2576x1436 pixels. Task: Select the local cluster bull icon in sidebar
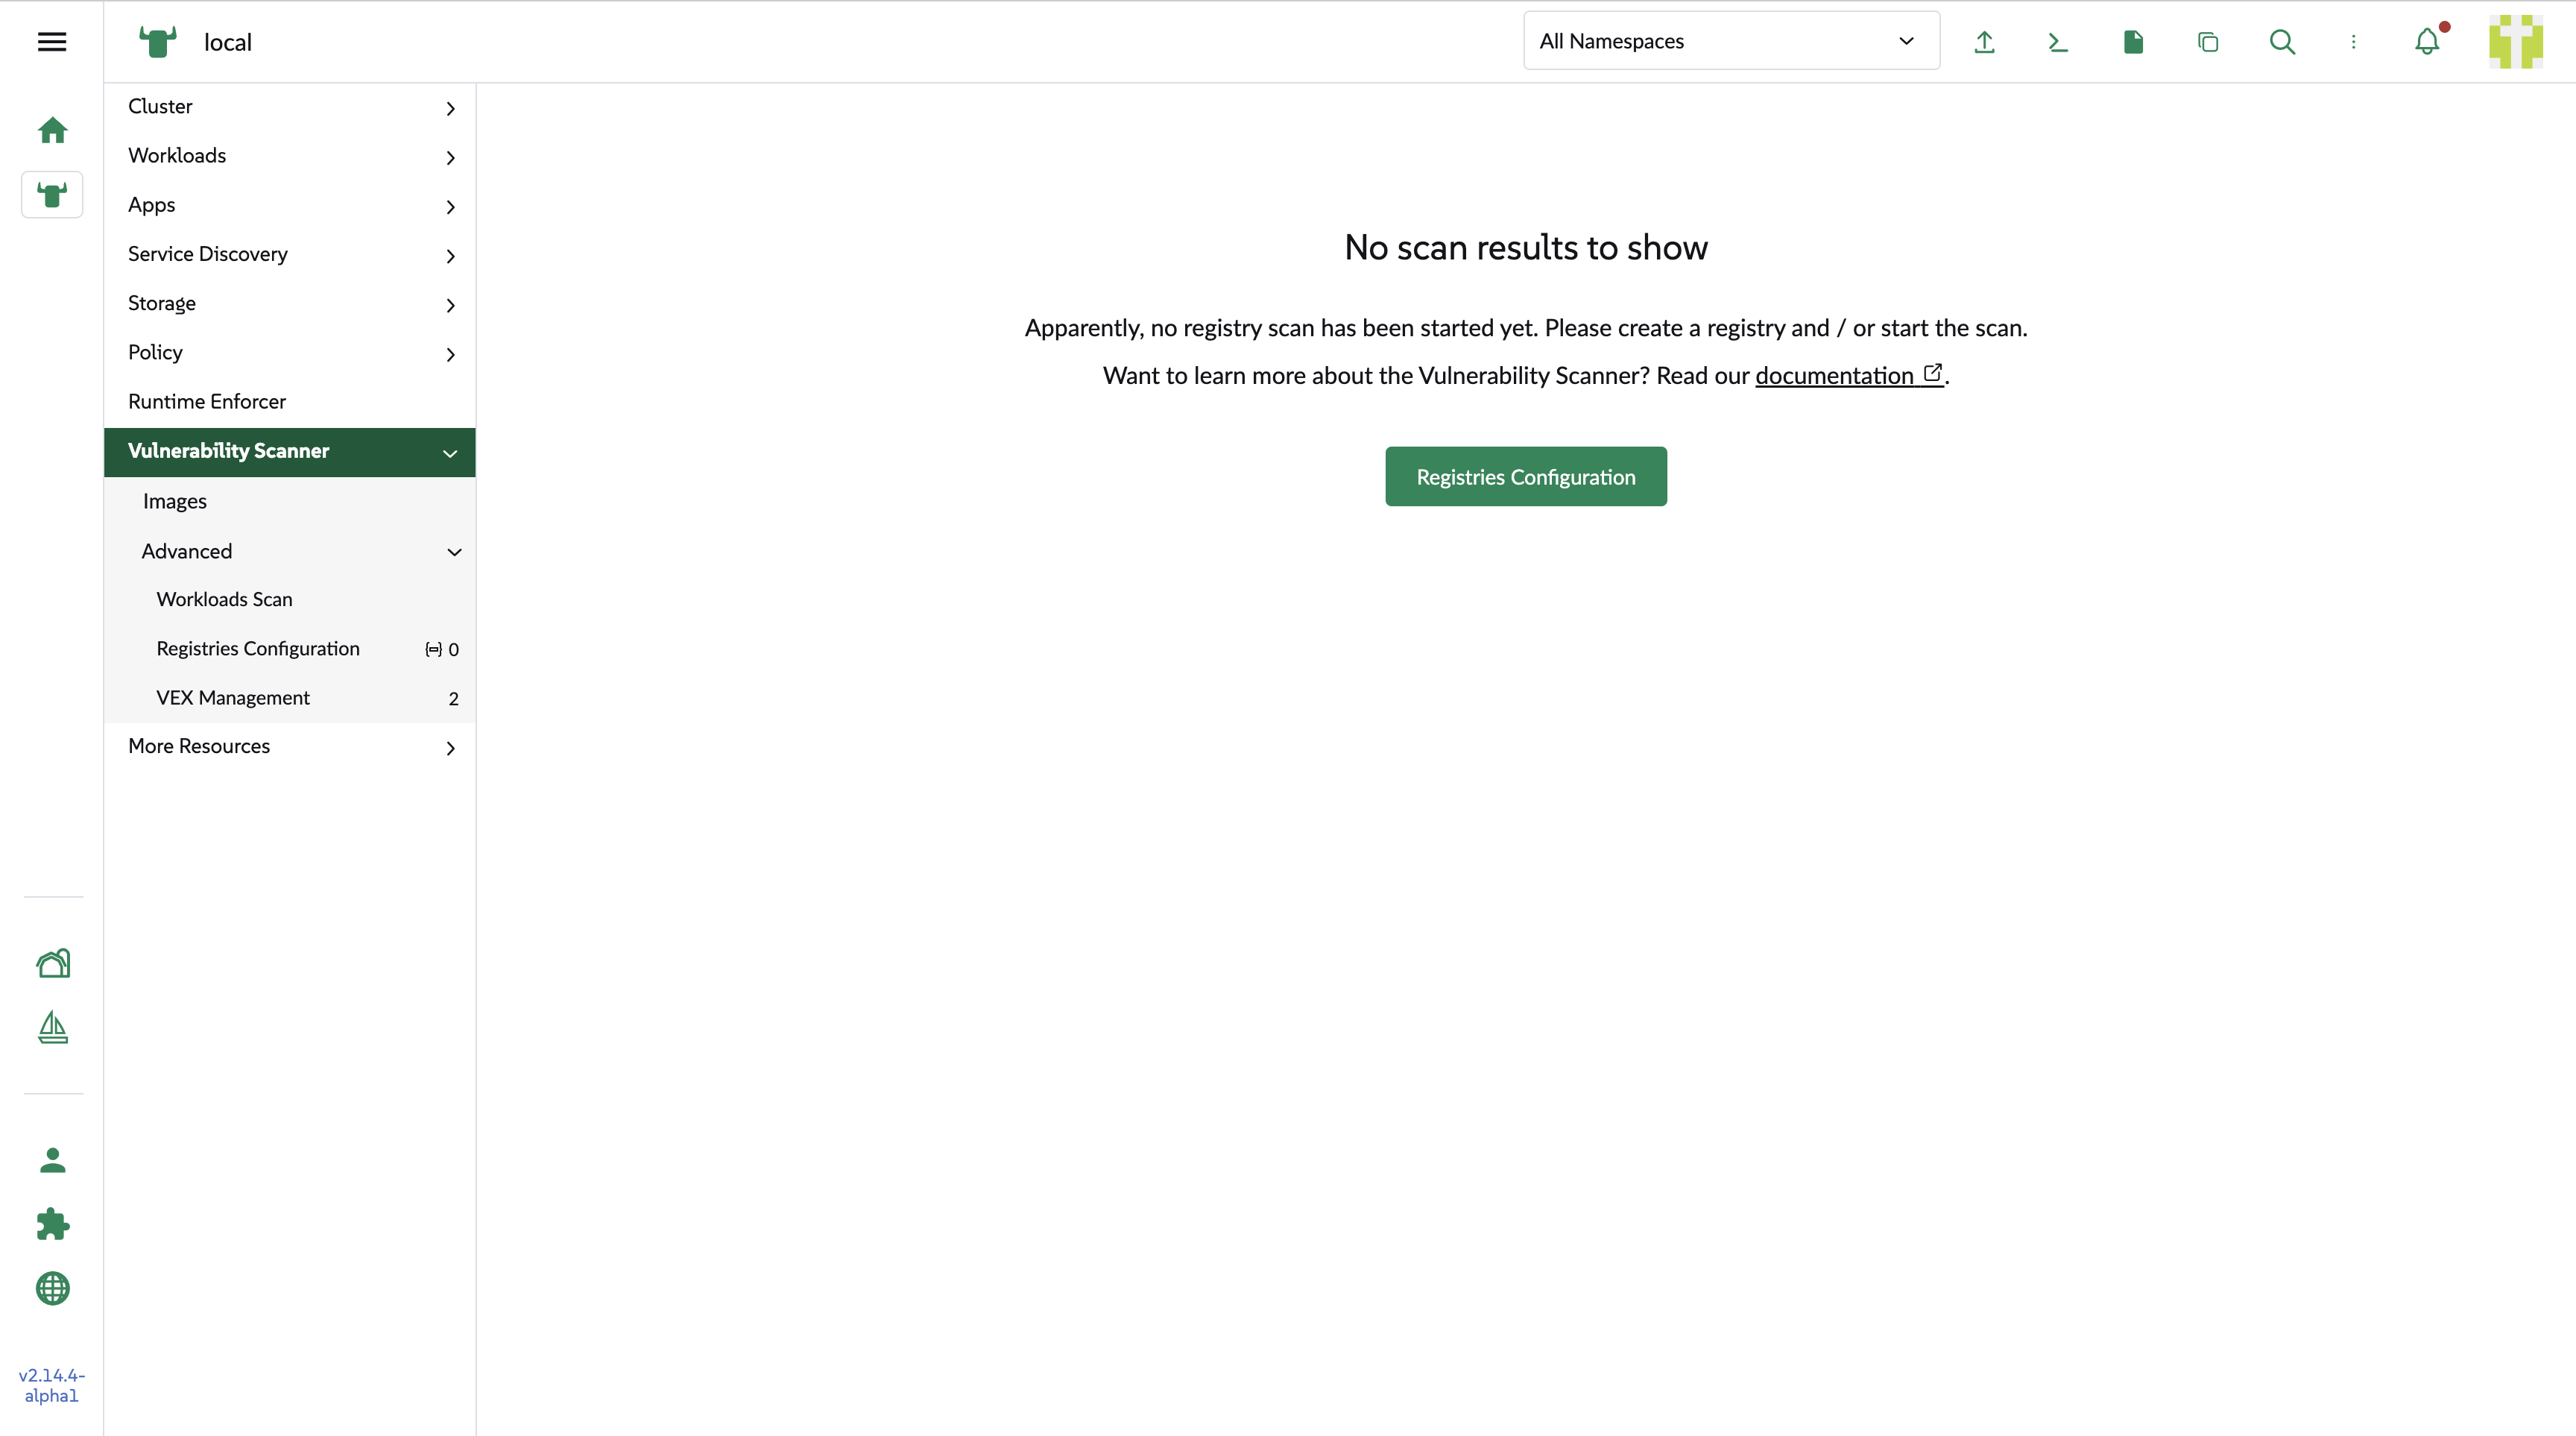pos(52,194)
